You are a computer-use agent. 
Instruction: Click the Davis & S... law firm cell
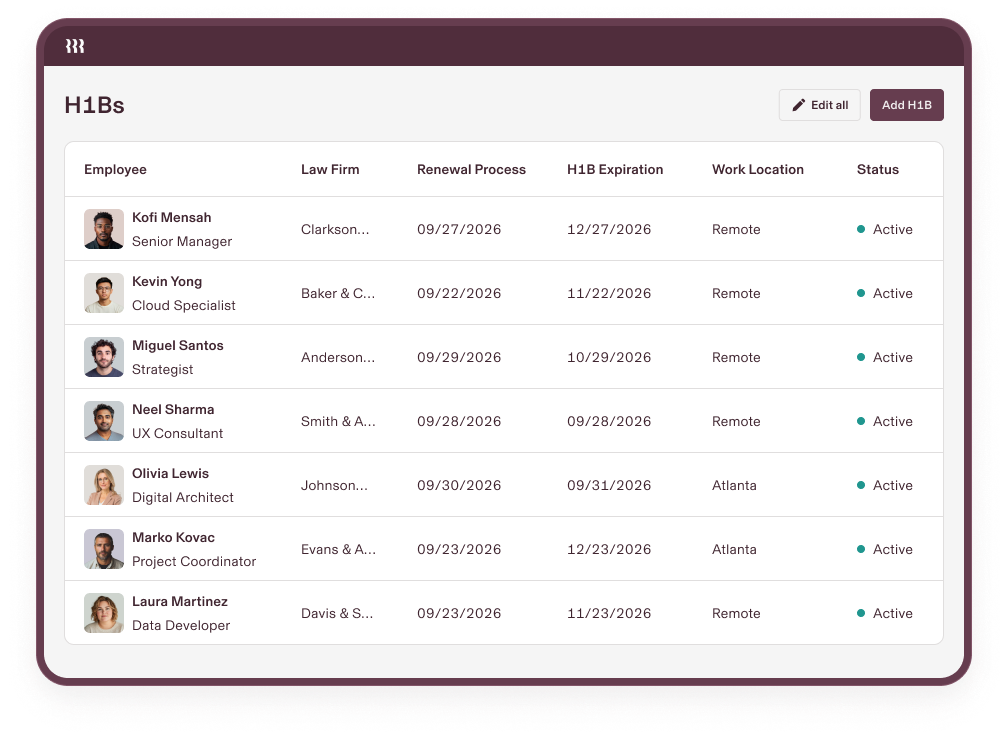click(x=337, y=613)
